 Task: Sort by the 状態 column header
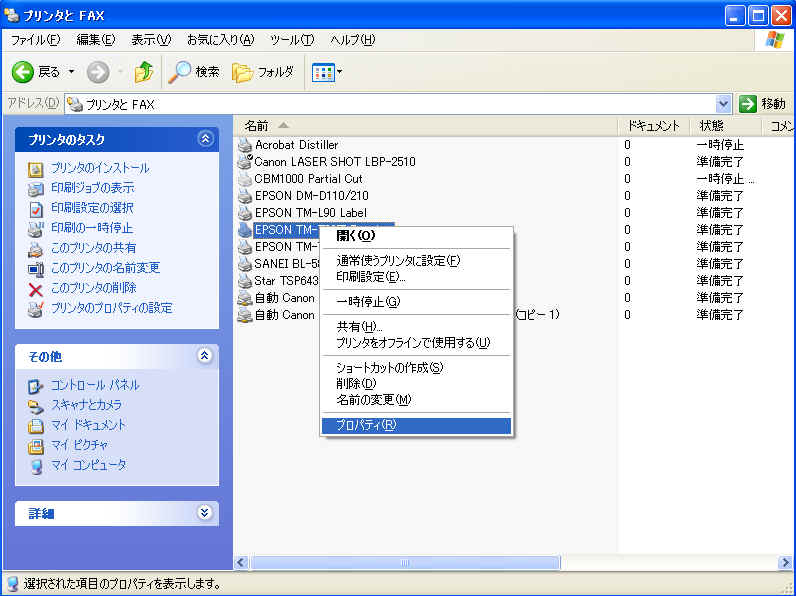[725, 126]
